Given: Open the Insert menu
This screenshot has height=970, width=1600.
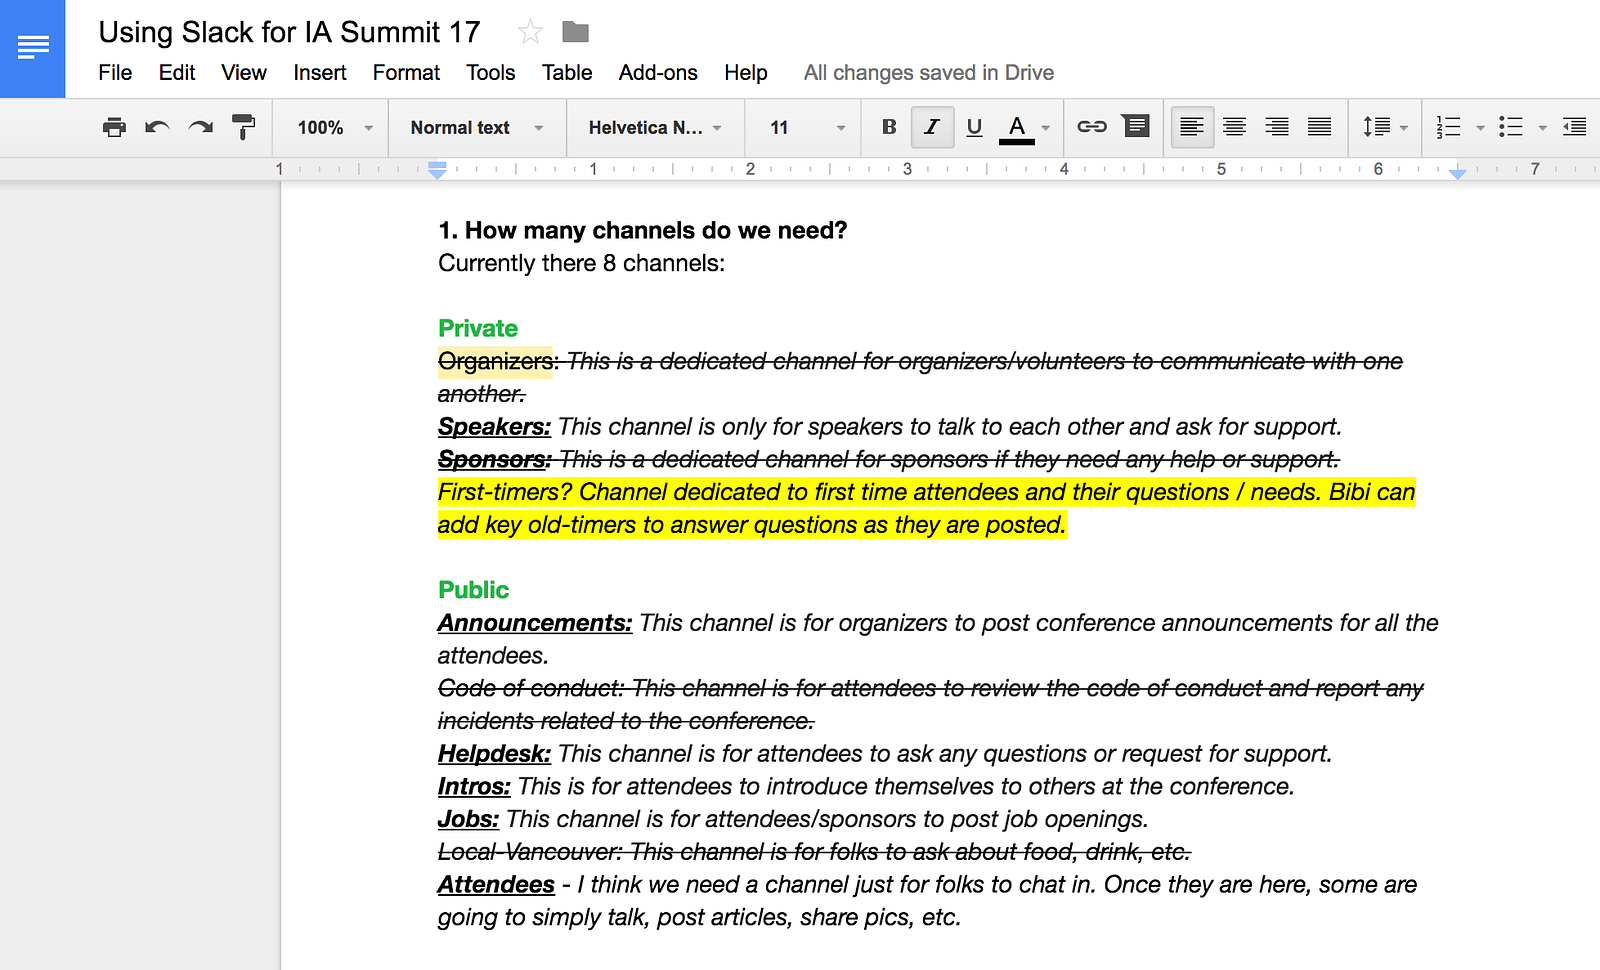Looking at the screenshot, I should point(320,73).
